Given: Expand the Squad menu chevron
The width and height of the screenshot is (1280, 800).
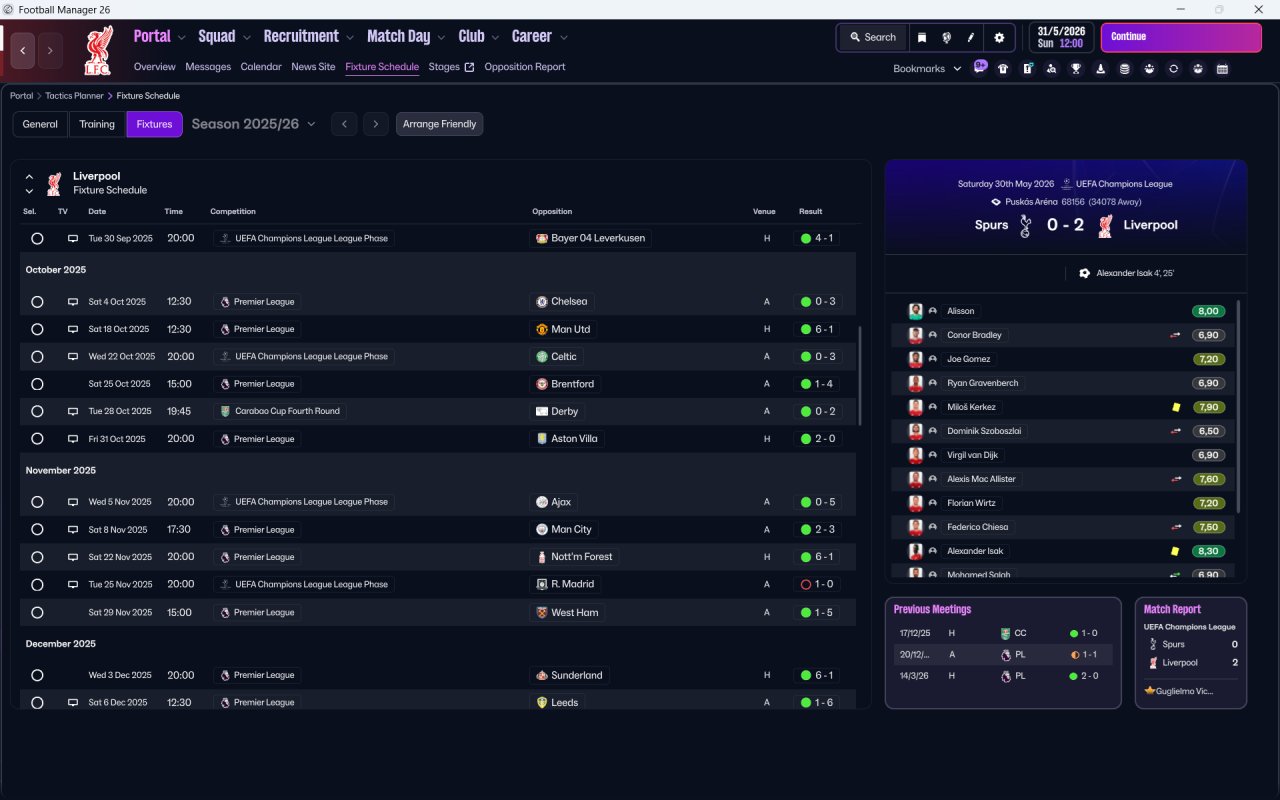Looking at the screenshot, I should 246,38.
